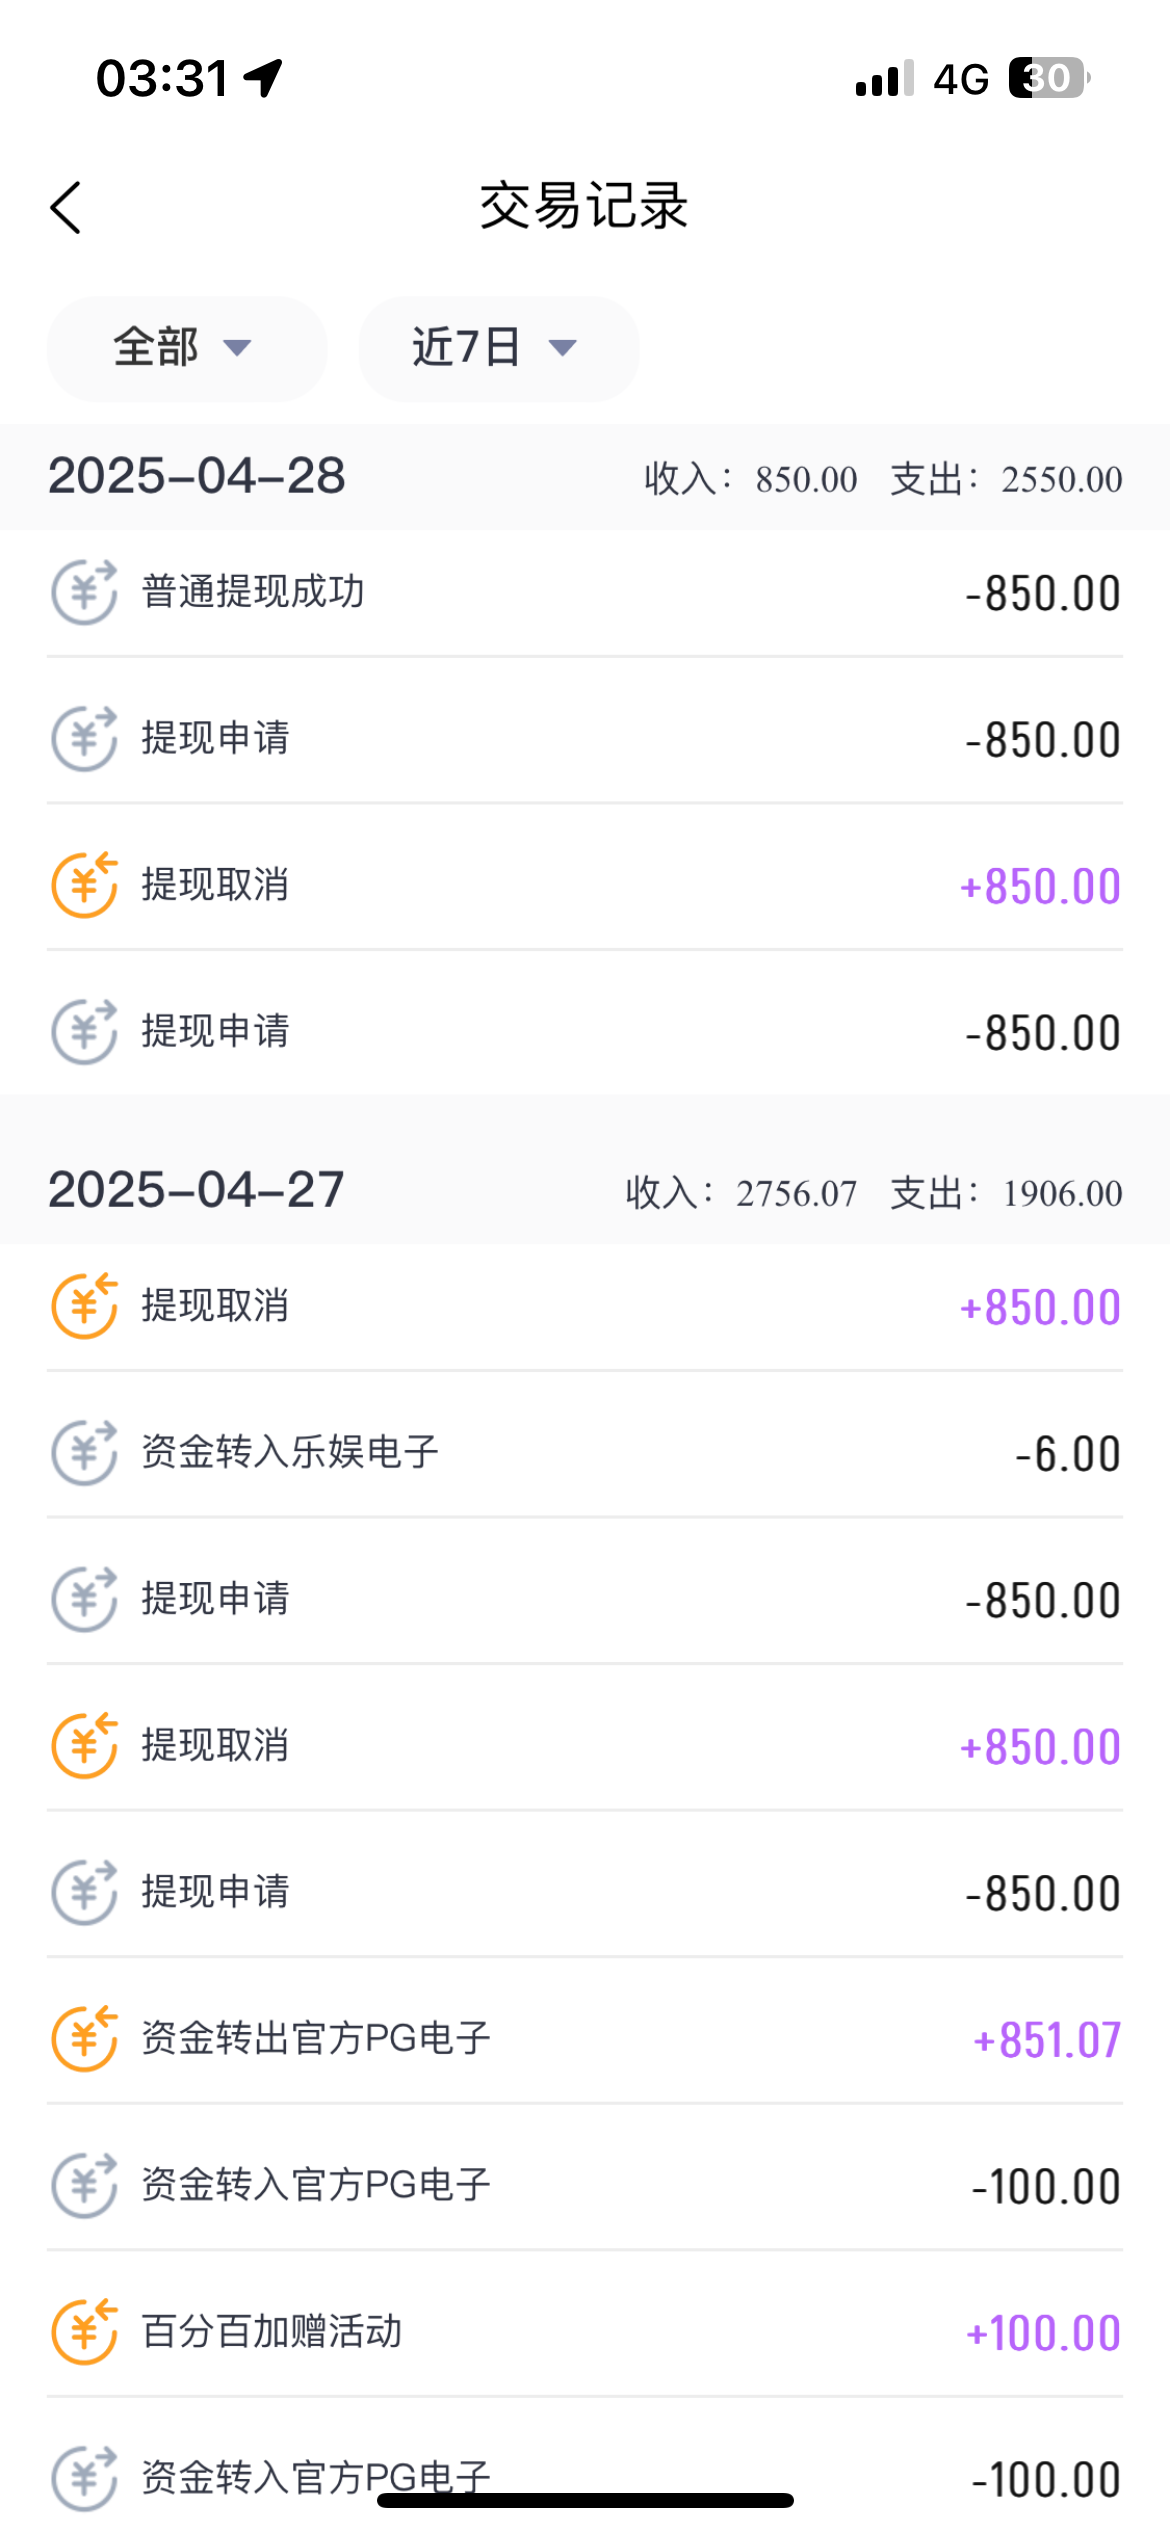Image resolution: width=1170 pixels, height=2532 pixels.
Task: Open the 全部 transaction type dropdown
Action: click(x=186, y=348)
